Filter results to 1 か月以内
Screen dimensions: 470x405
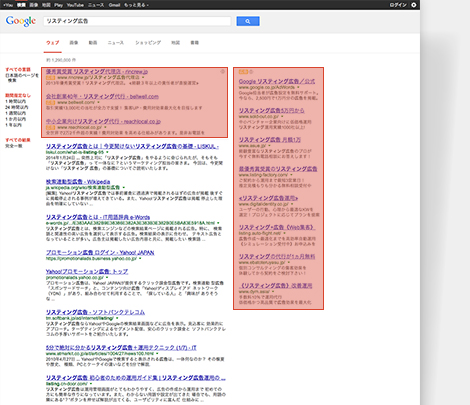[x=16, y=119]
